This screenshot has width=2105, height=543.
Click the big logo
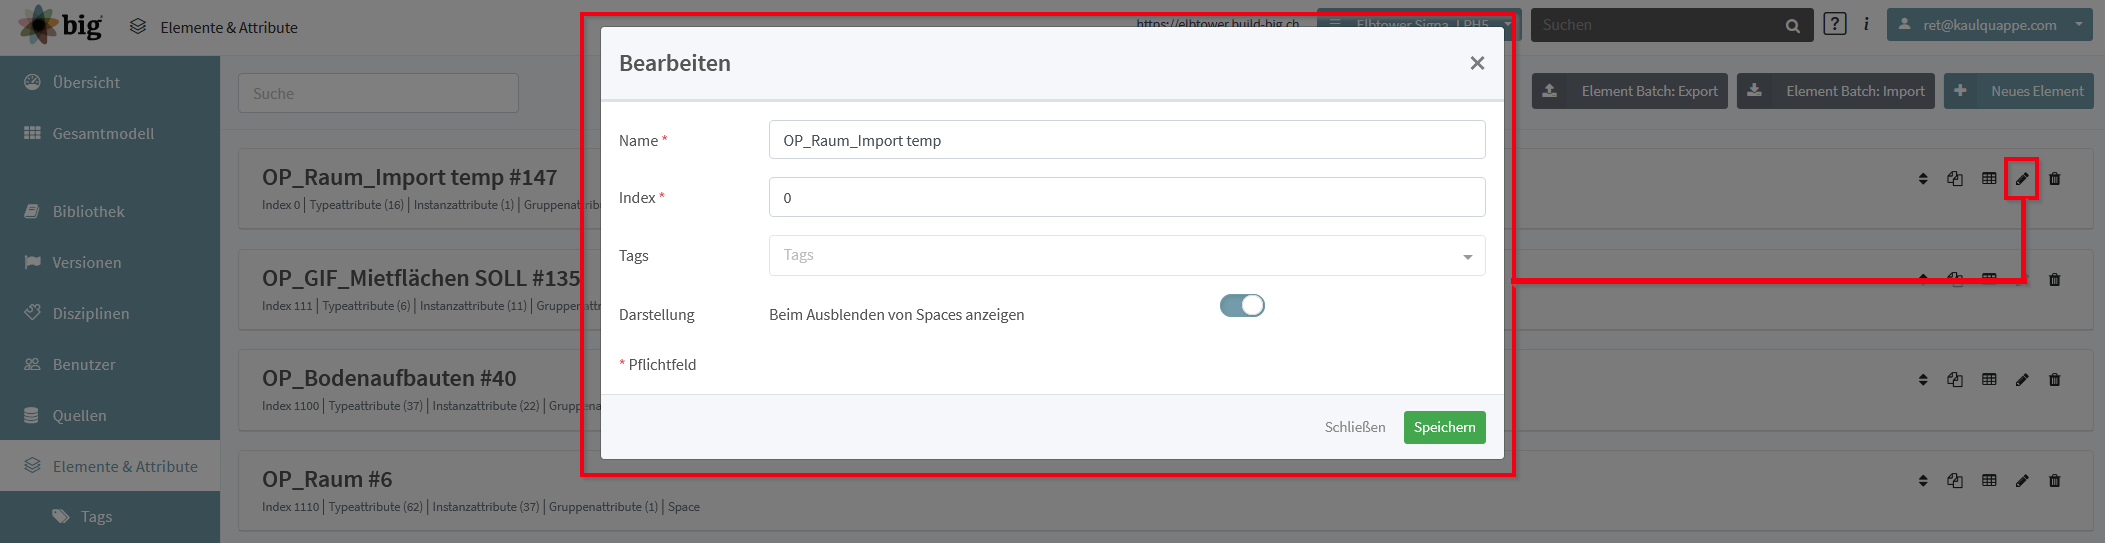[x=60, y=25]
